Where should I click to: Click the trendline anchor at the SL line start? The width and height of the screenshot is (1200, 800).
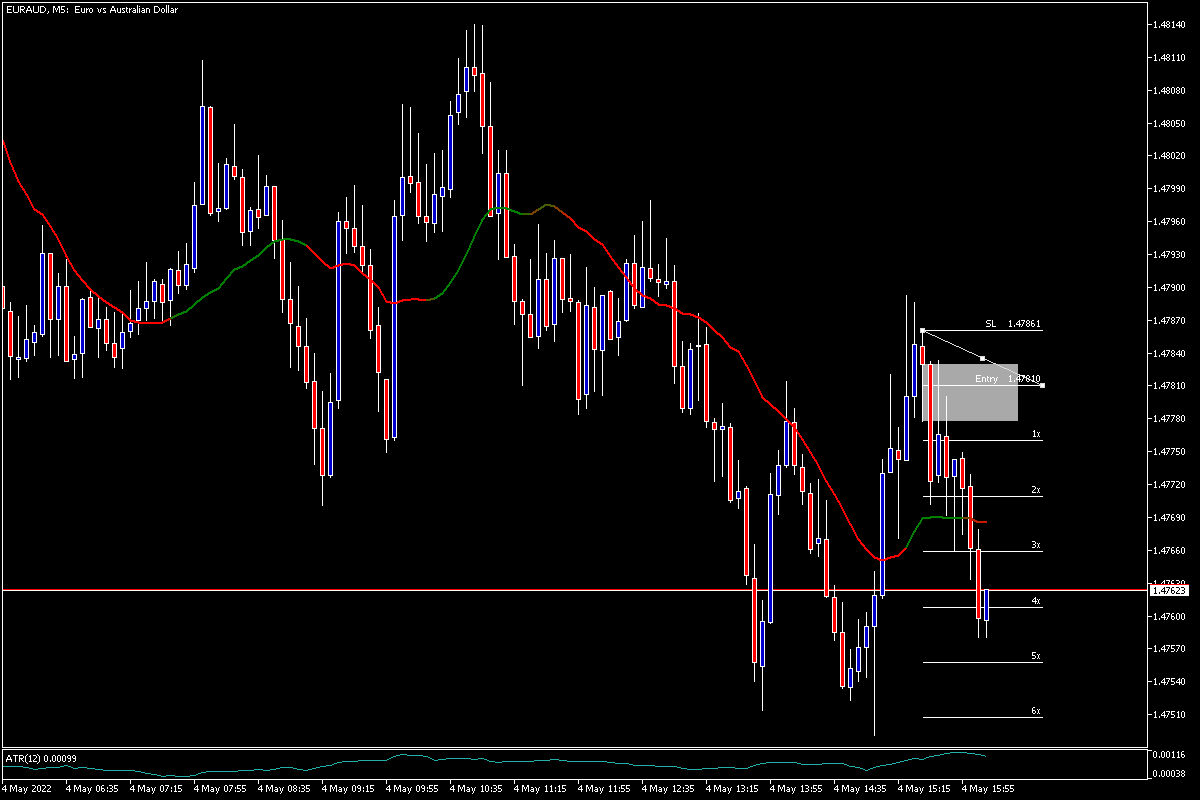[922, 330]
